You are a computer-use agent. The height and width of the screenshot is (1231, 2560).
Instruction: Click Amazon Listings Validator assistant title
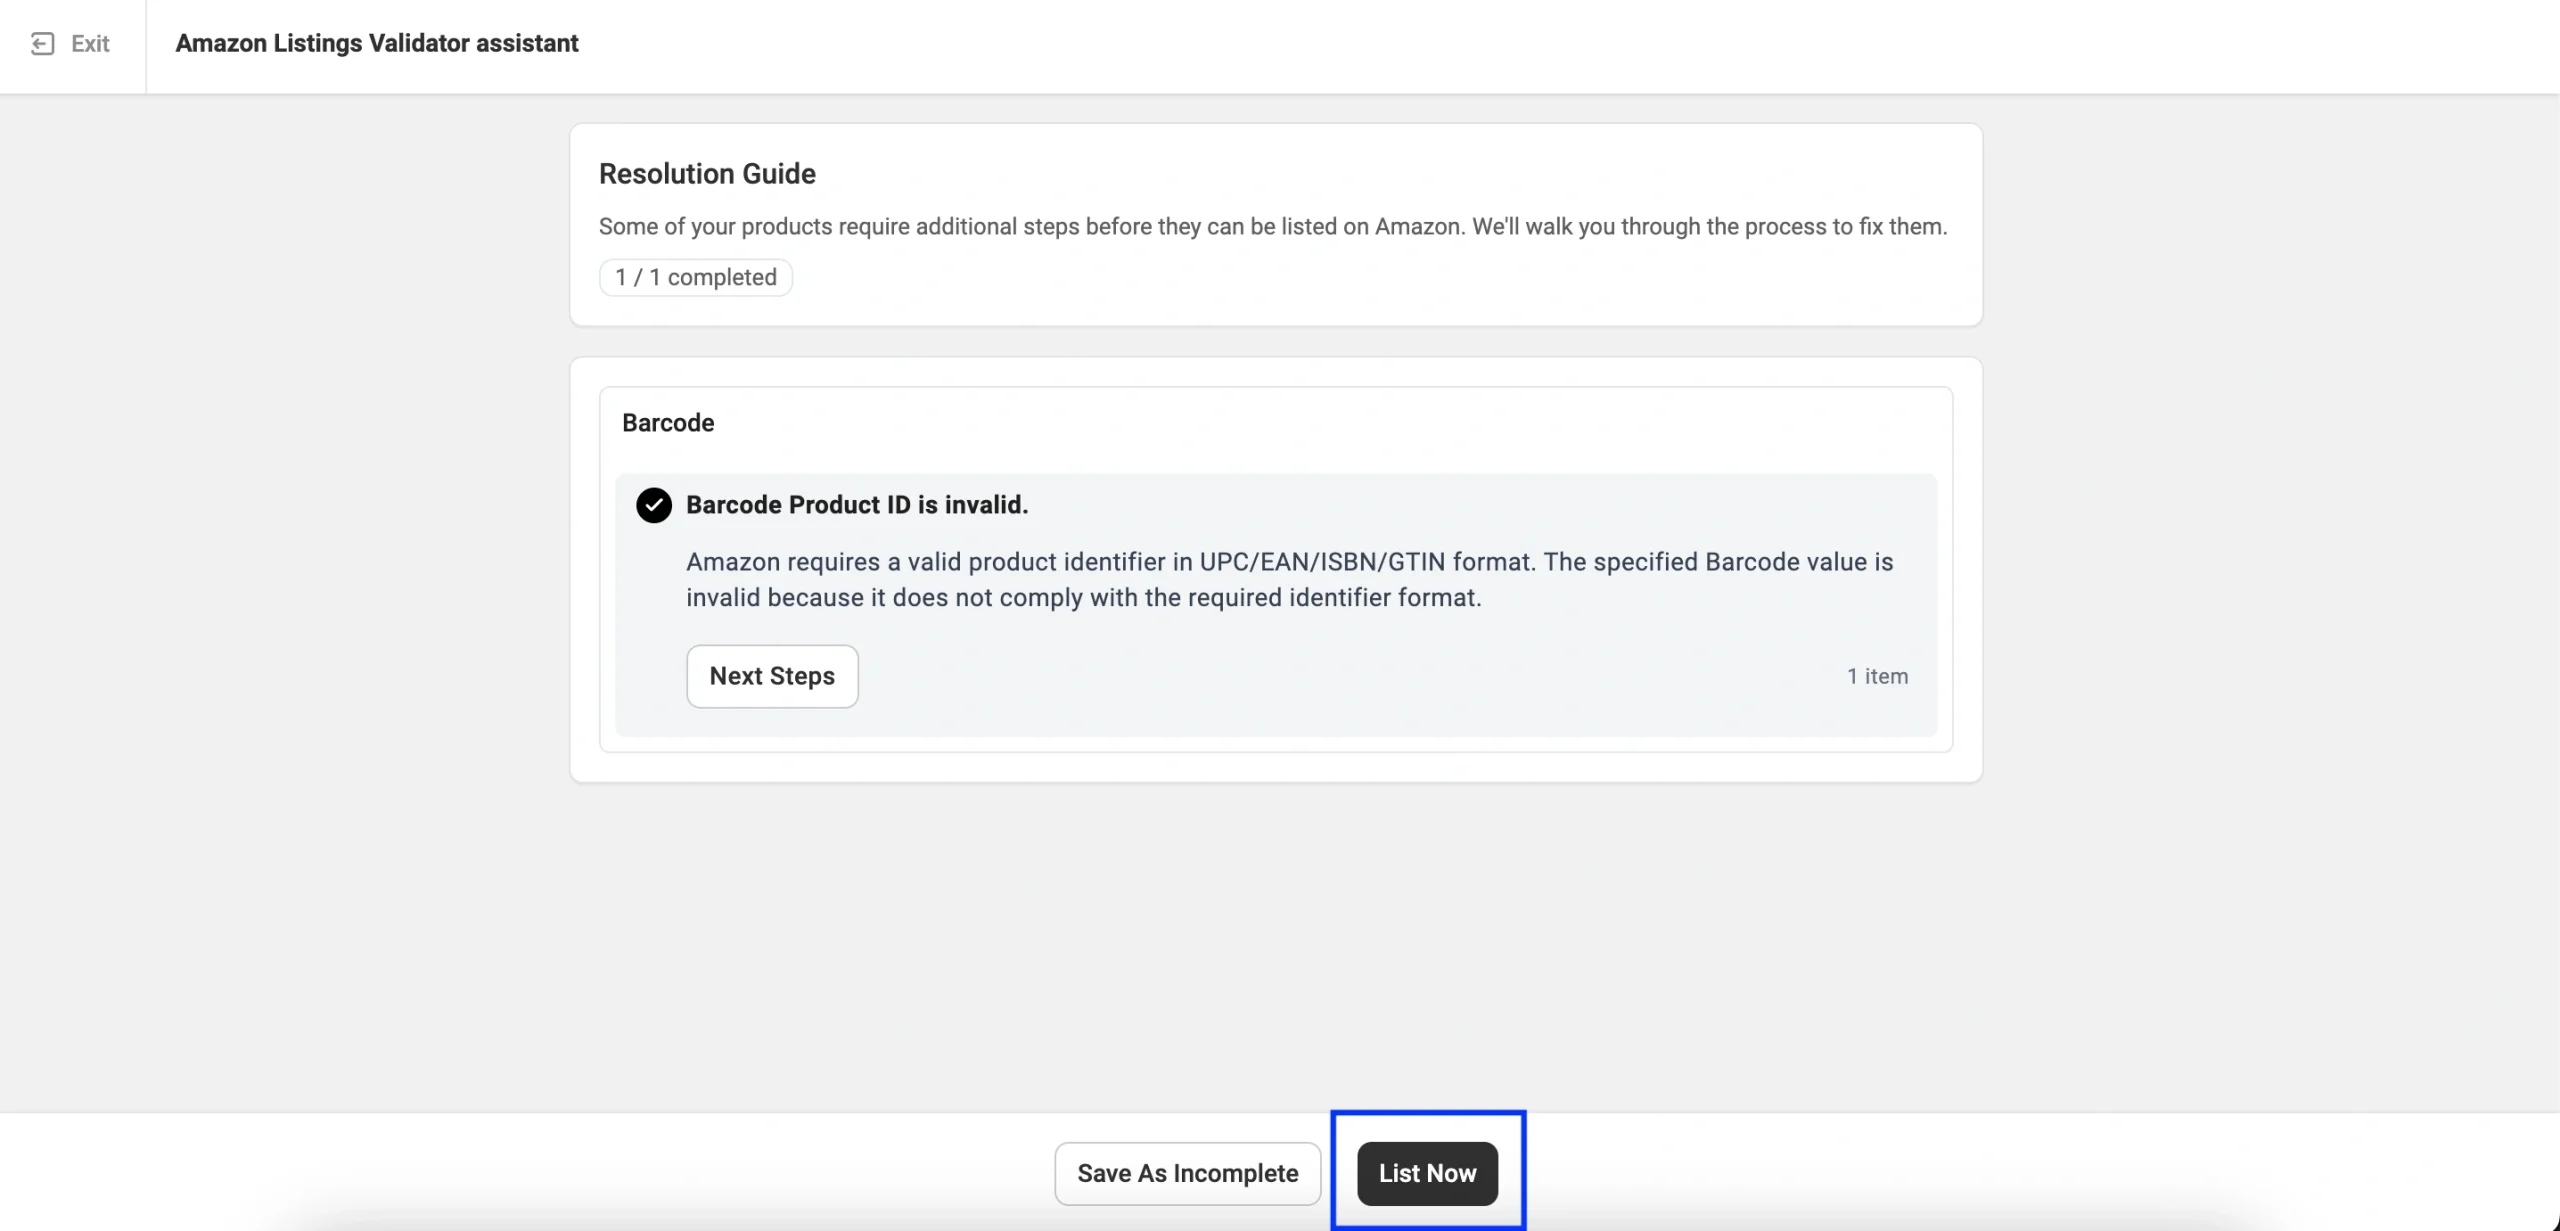[377, 44]
